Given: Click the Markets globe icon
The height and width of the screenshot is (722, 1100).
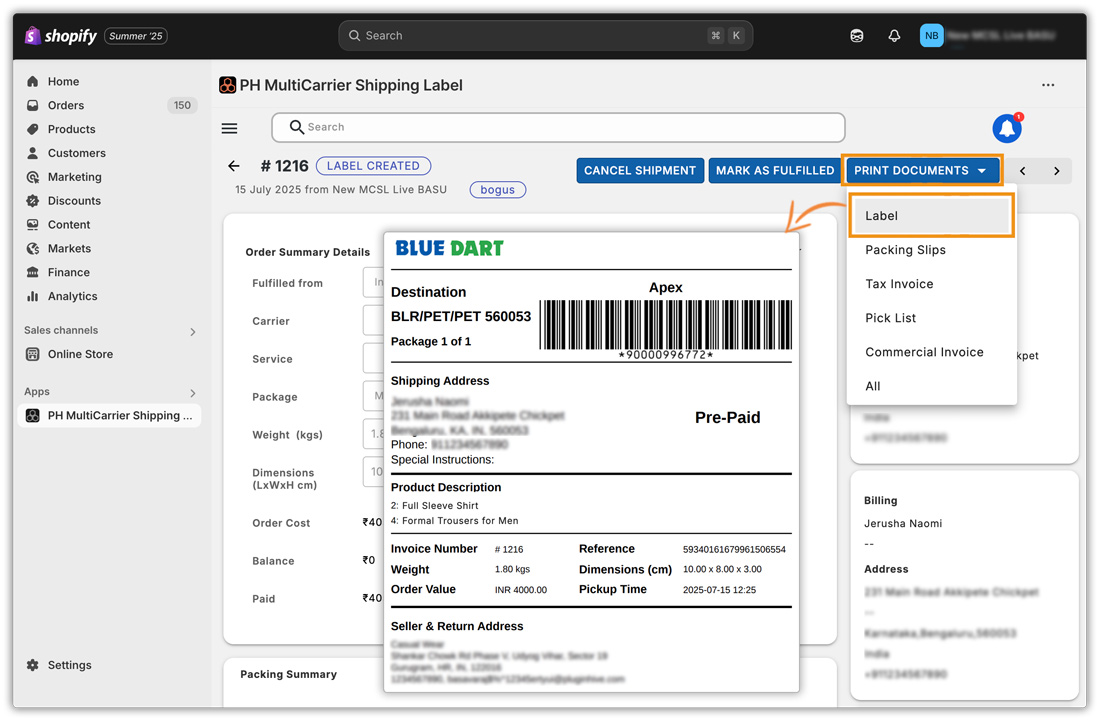Looking at the screenshot, I should [x=32, y=248].
